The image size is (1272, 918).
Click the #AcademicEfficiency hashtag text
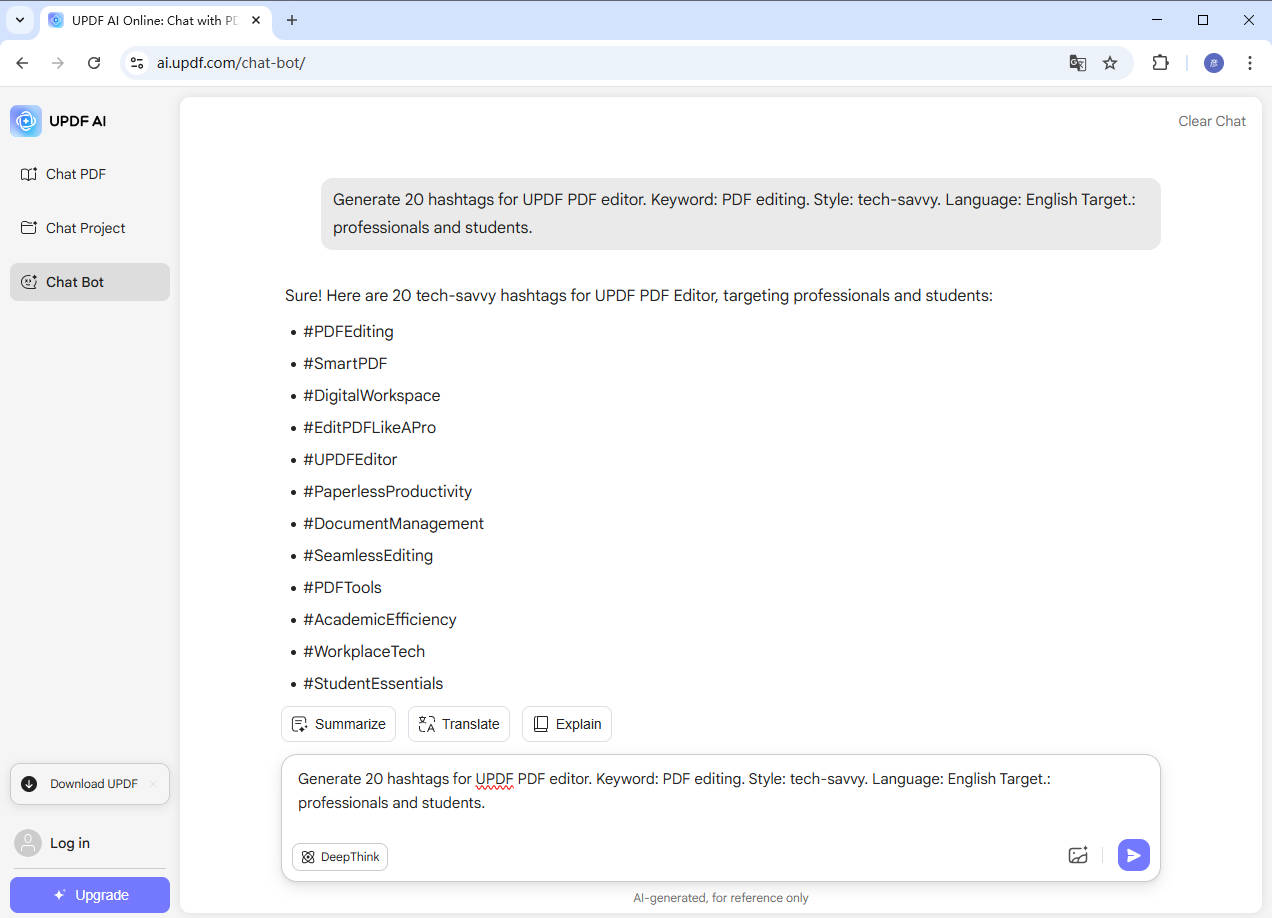coord(380,619)
